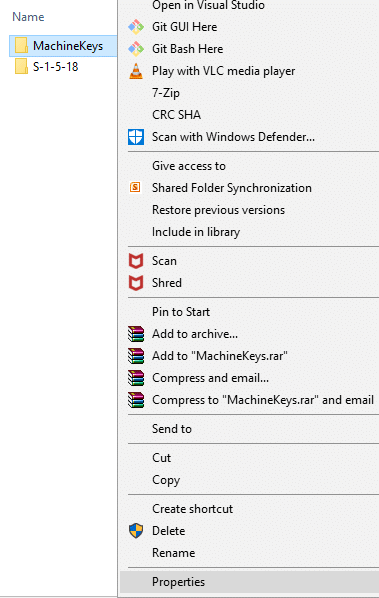Click the S-1-5-18 folder icon
This screenshot has height=598, width=379.
[x=21, y=66]
